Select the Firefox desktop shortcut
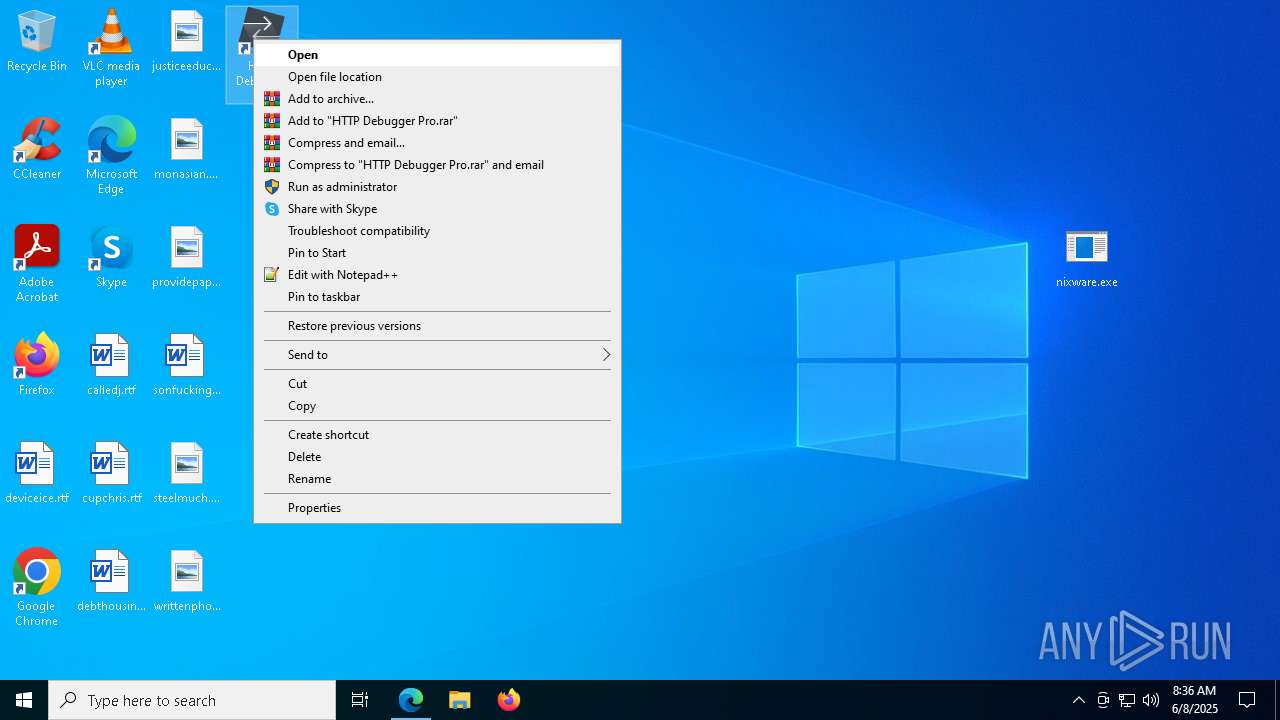This screenshot has height=720, width=1280. (37, 366)
